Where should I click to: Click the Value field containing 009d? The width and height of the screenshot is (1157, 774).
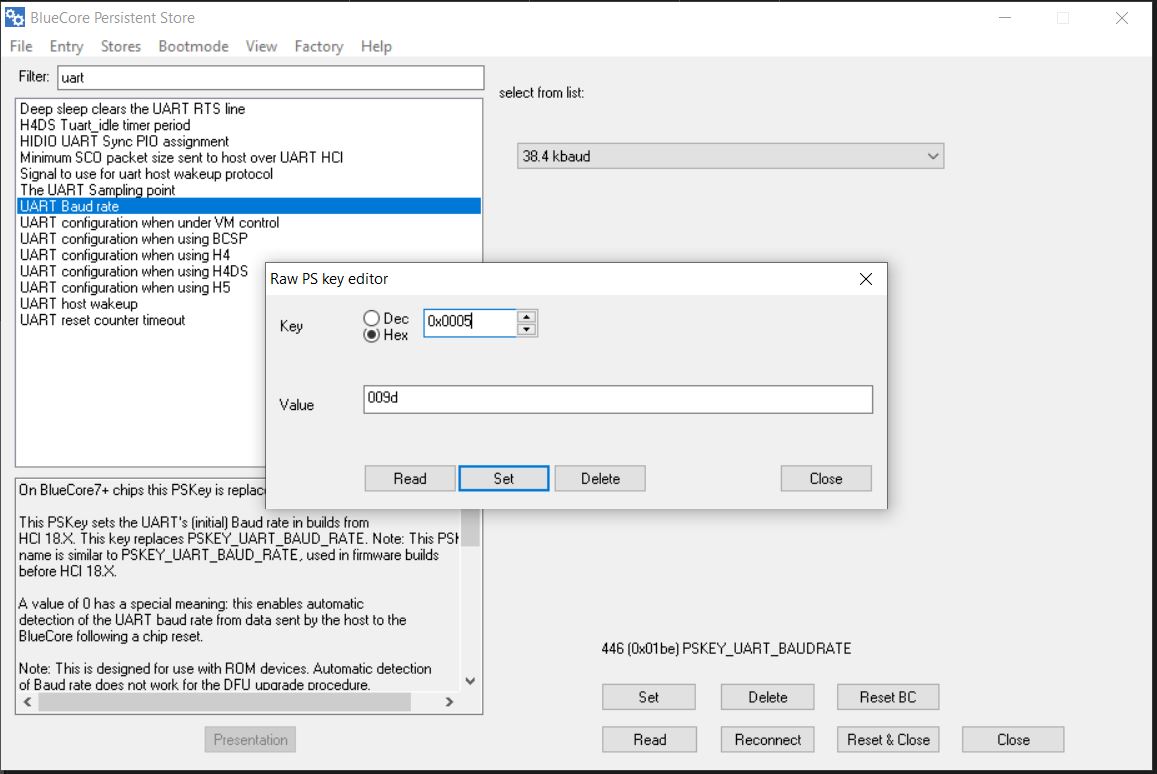(x=618, y=398)
